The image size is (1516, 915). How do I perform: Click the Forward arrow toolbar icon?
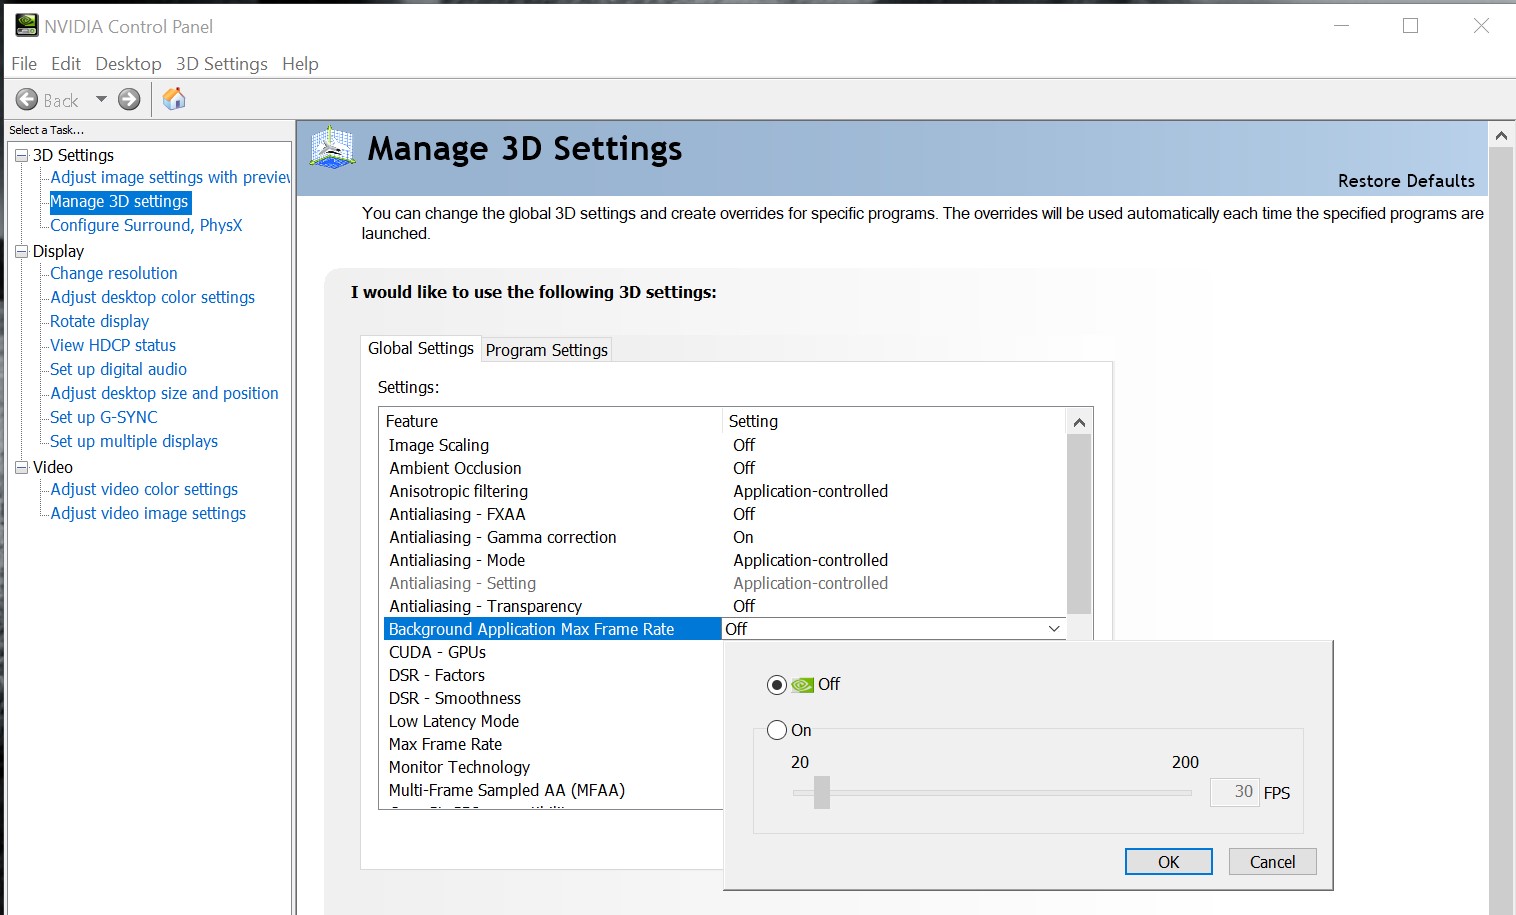pyautogui.click(x=129, y=99)
